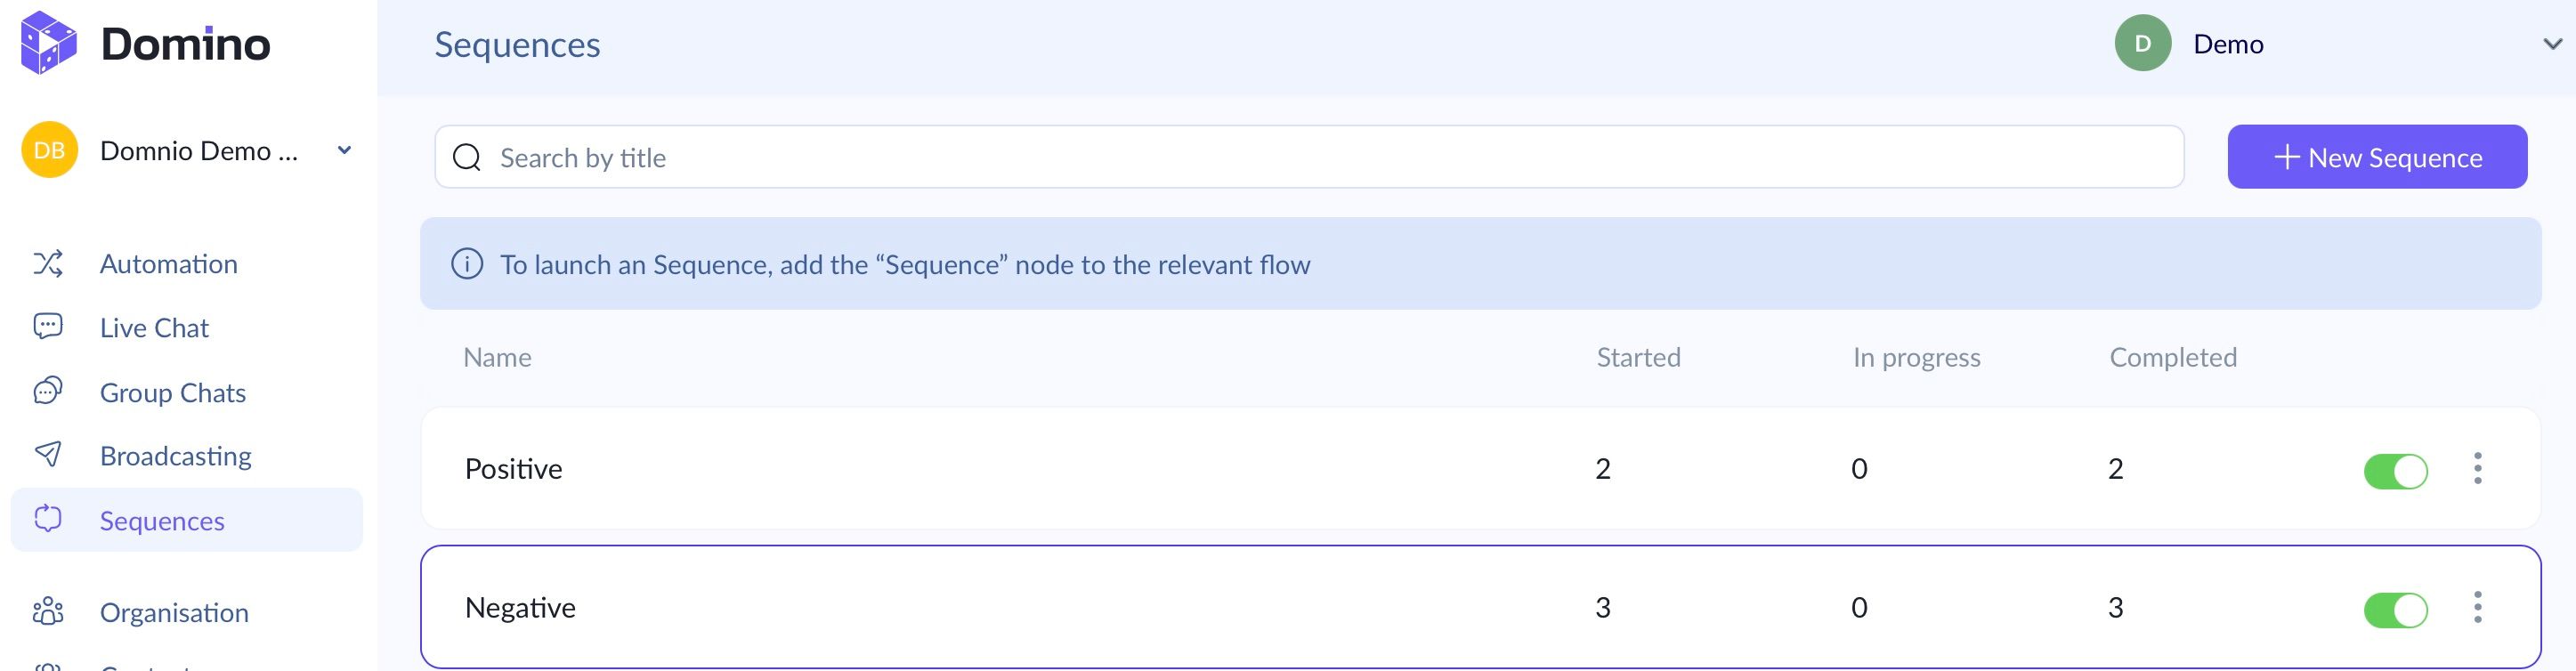Open the Negative sequence row

point(520,608)
